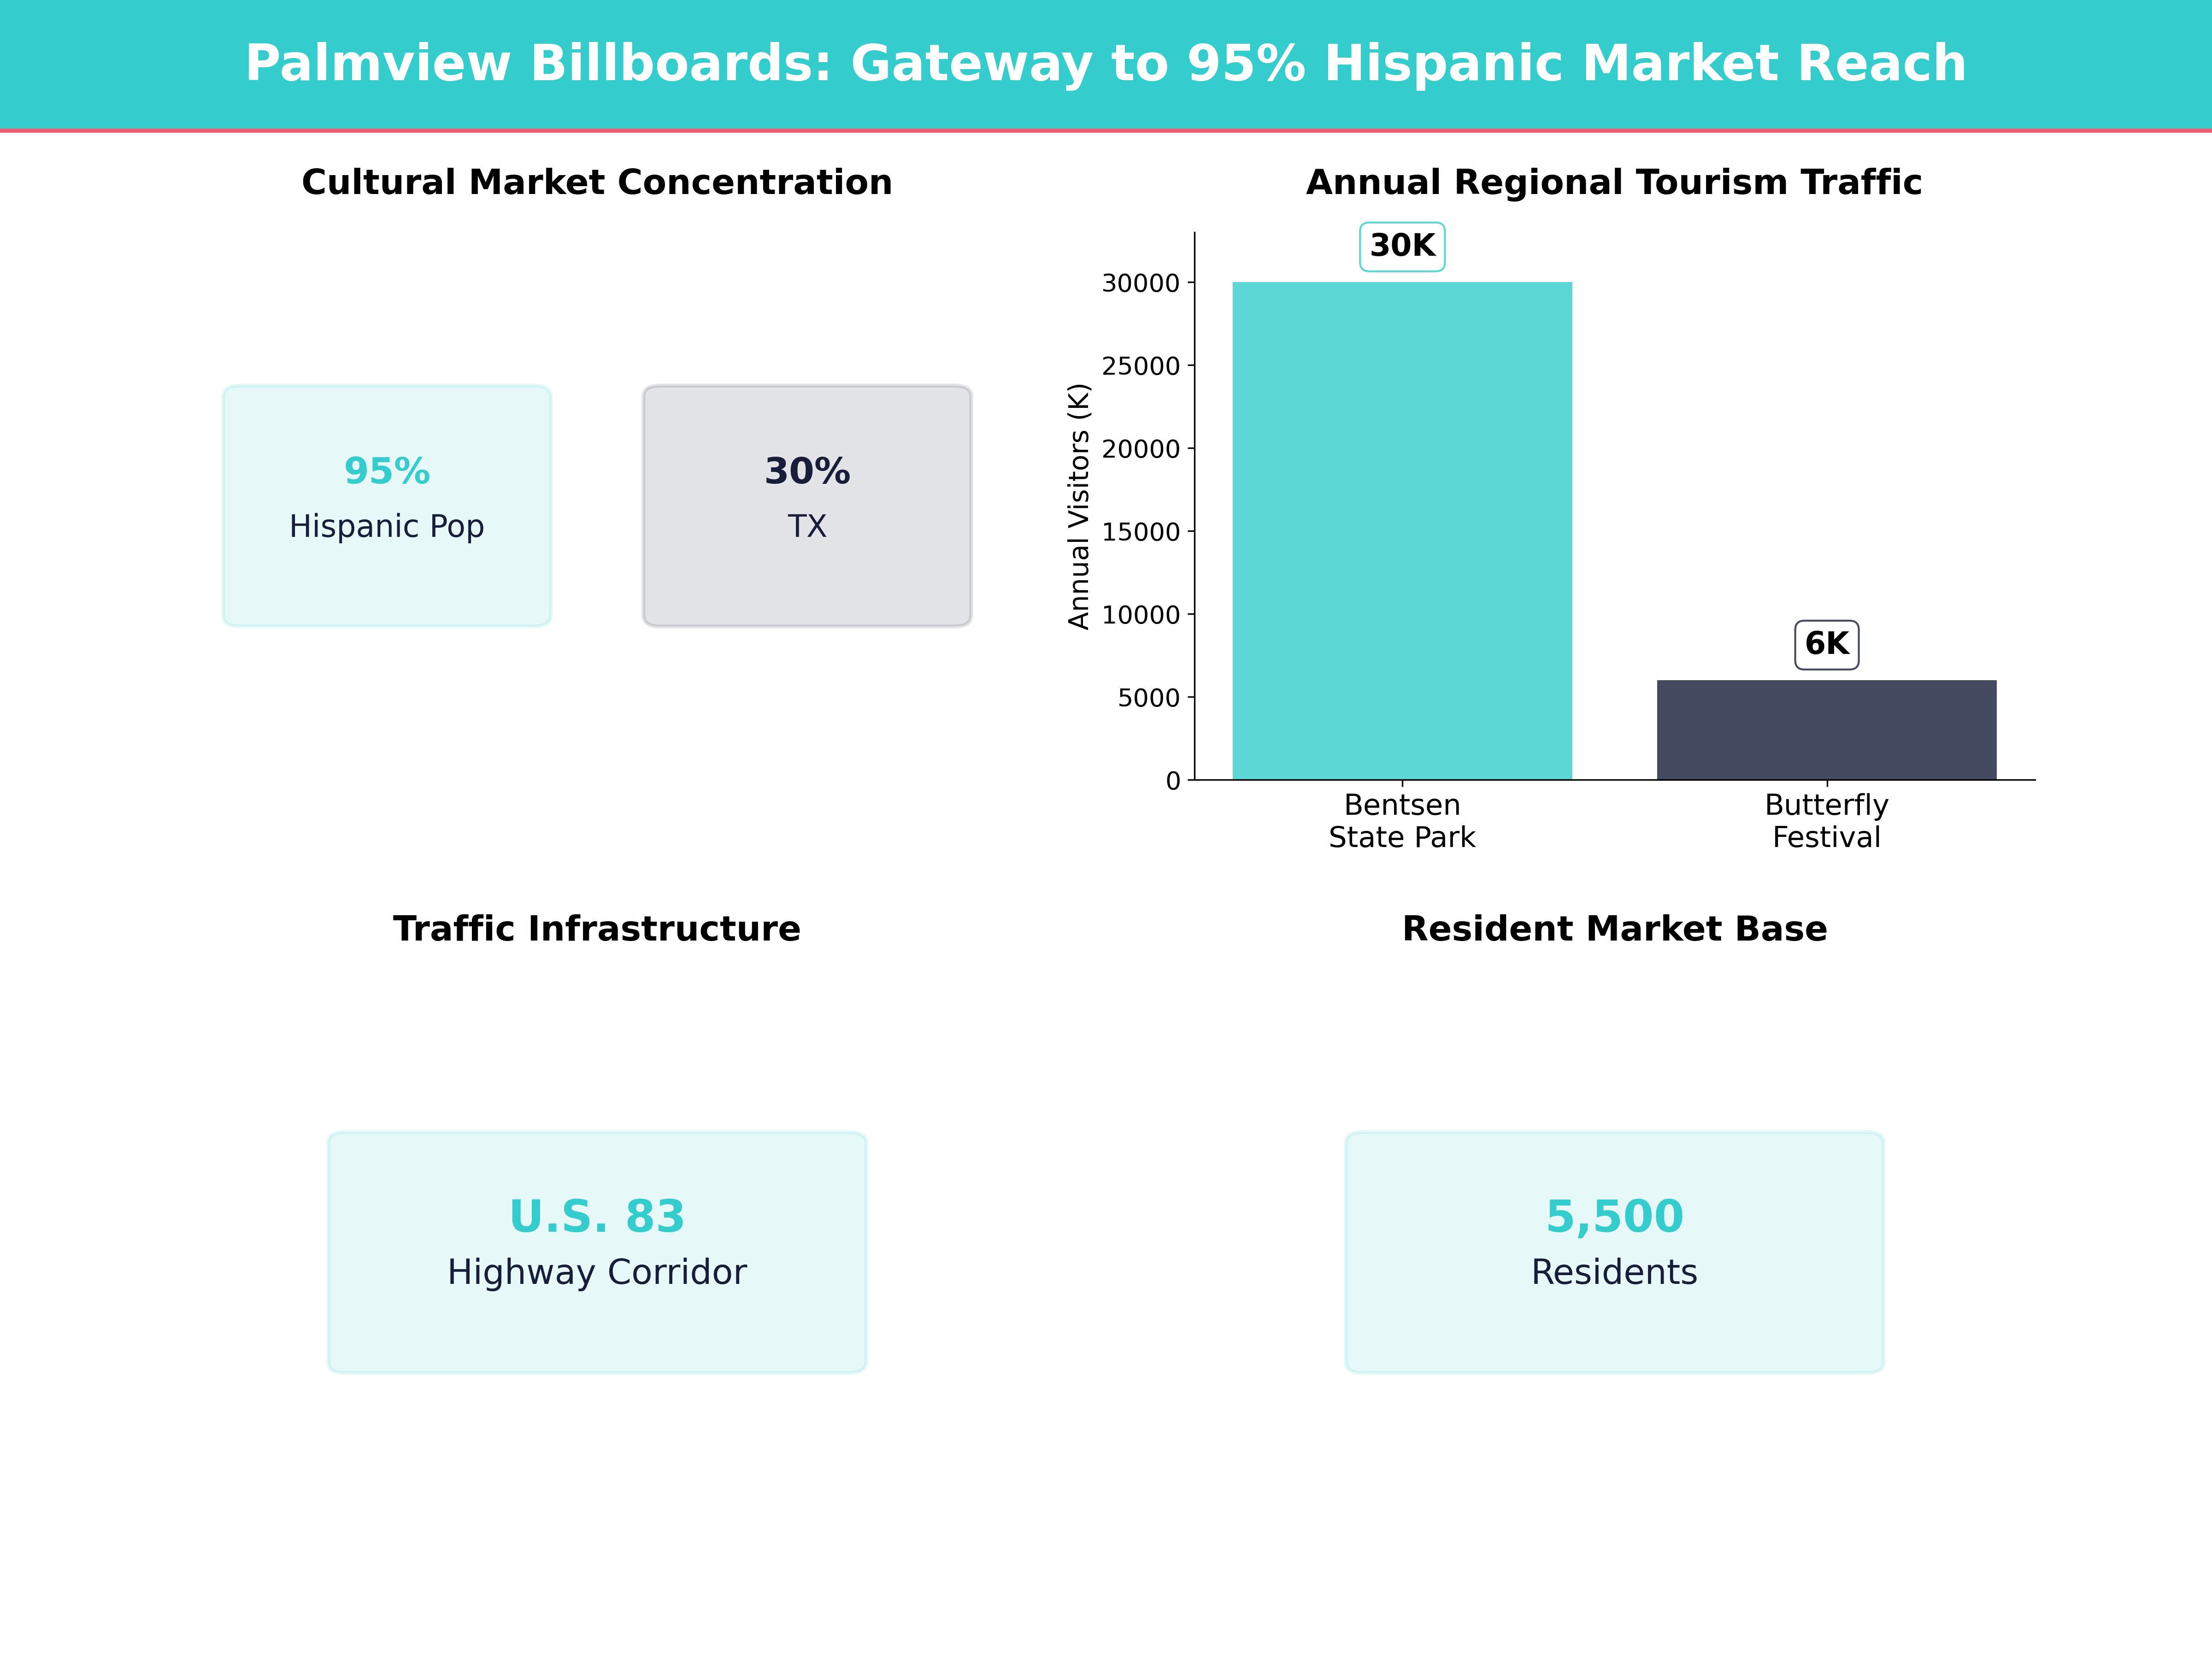Click the Cultural Market Concentration heading
2212x1659 pixels.
click(x=598, y=182)
